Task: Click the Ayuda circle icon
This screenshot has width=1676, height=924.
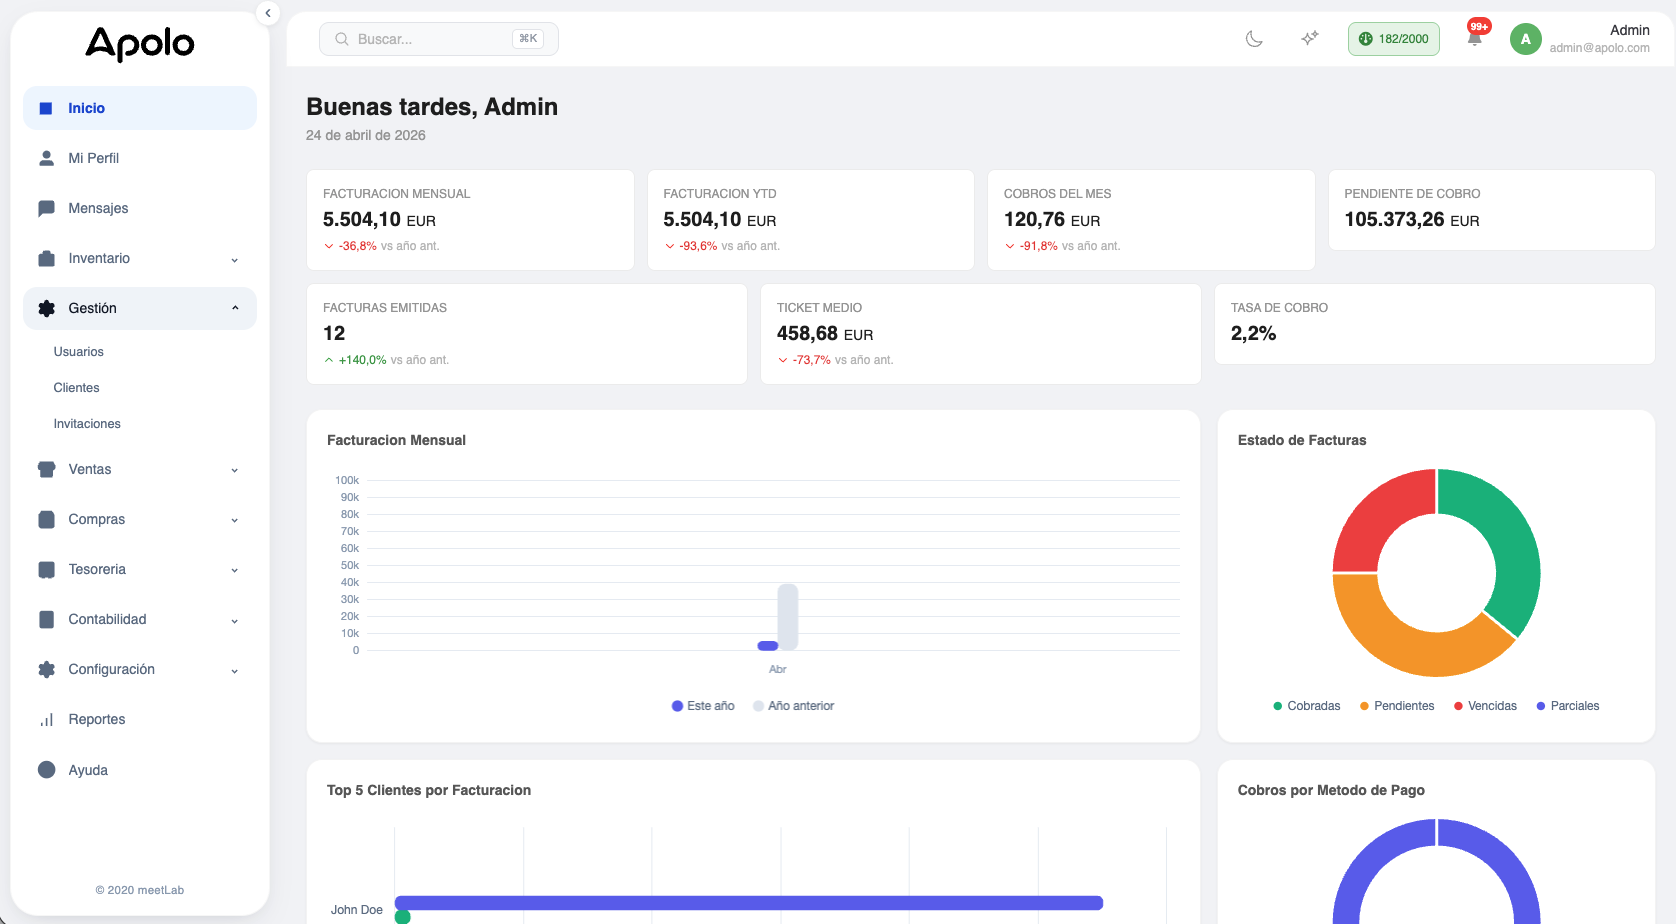Action: point(46,769)
